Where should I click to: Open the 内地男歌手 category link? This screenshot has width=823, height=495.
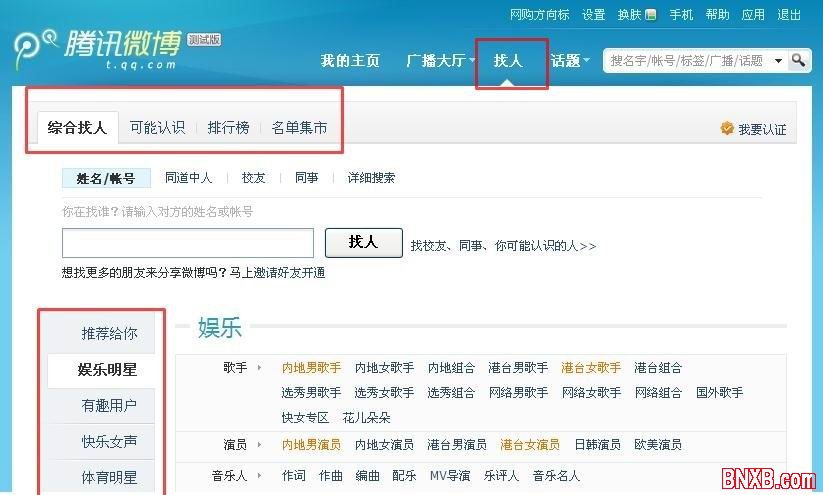click(311, 368)
